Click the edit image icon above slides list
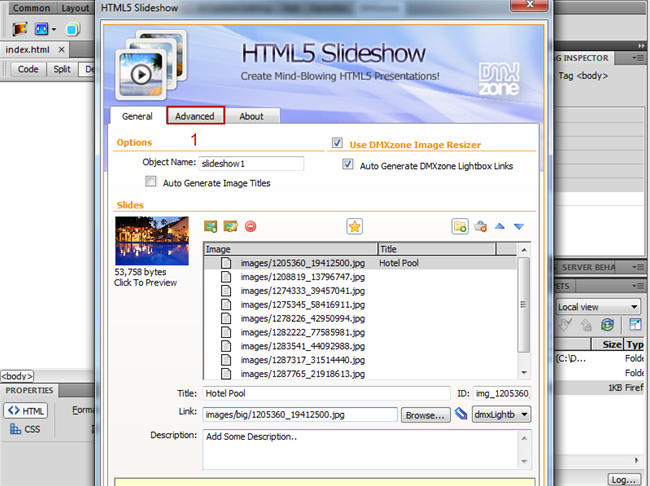650x486 pixels. (x=230, y=226)
